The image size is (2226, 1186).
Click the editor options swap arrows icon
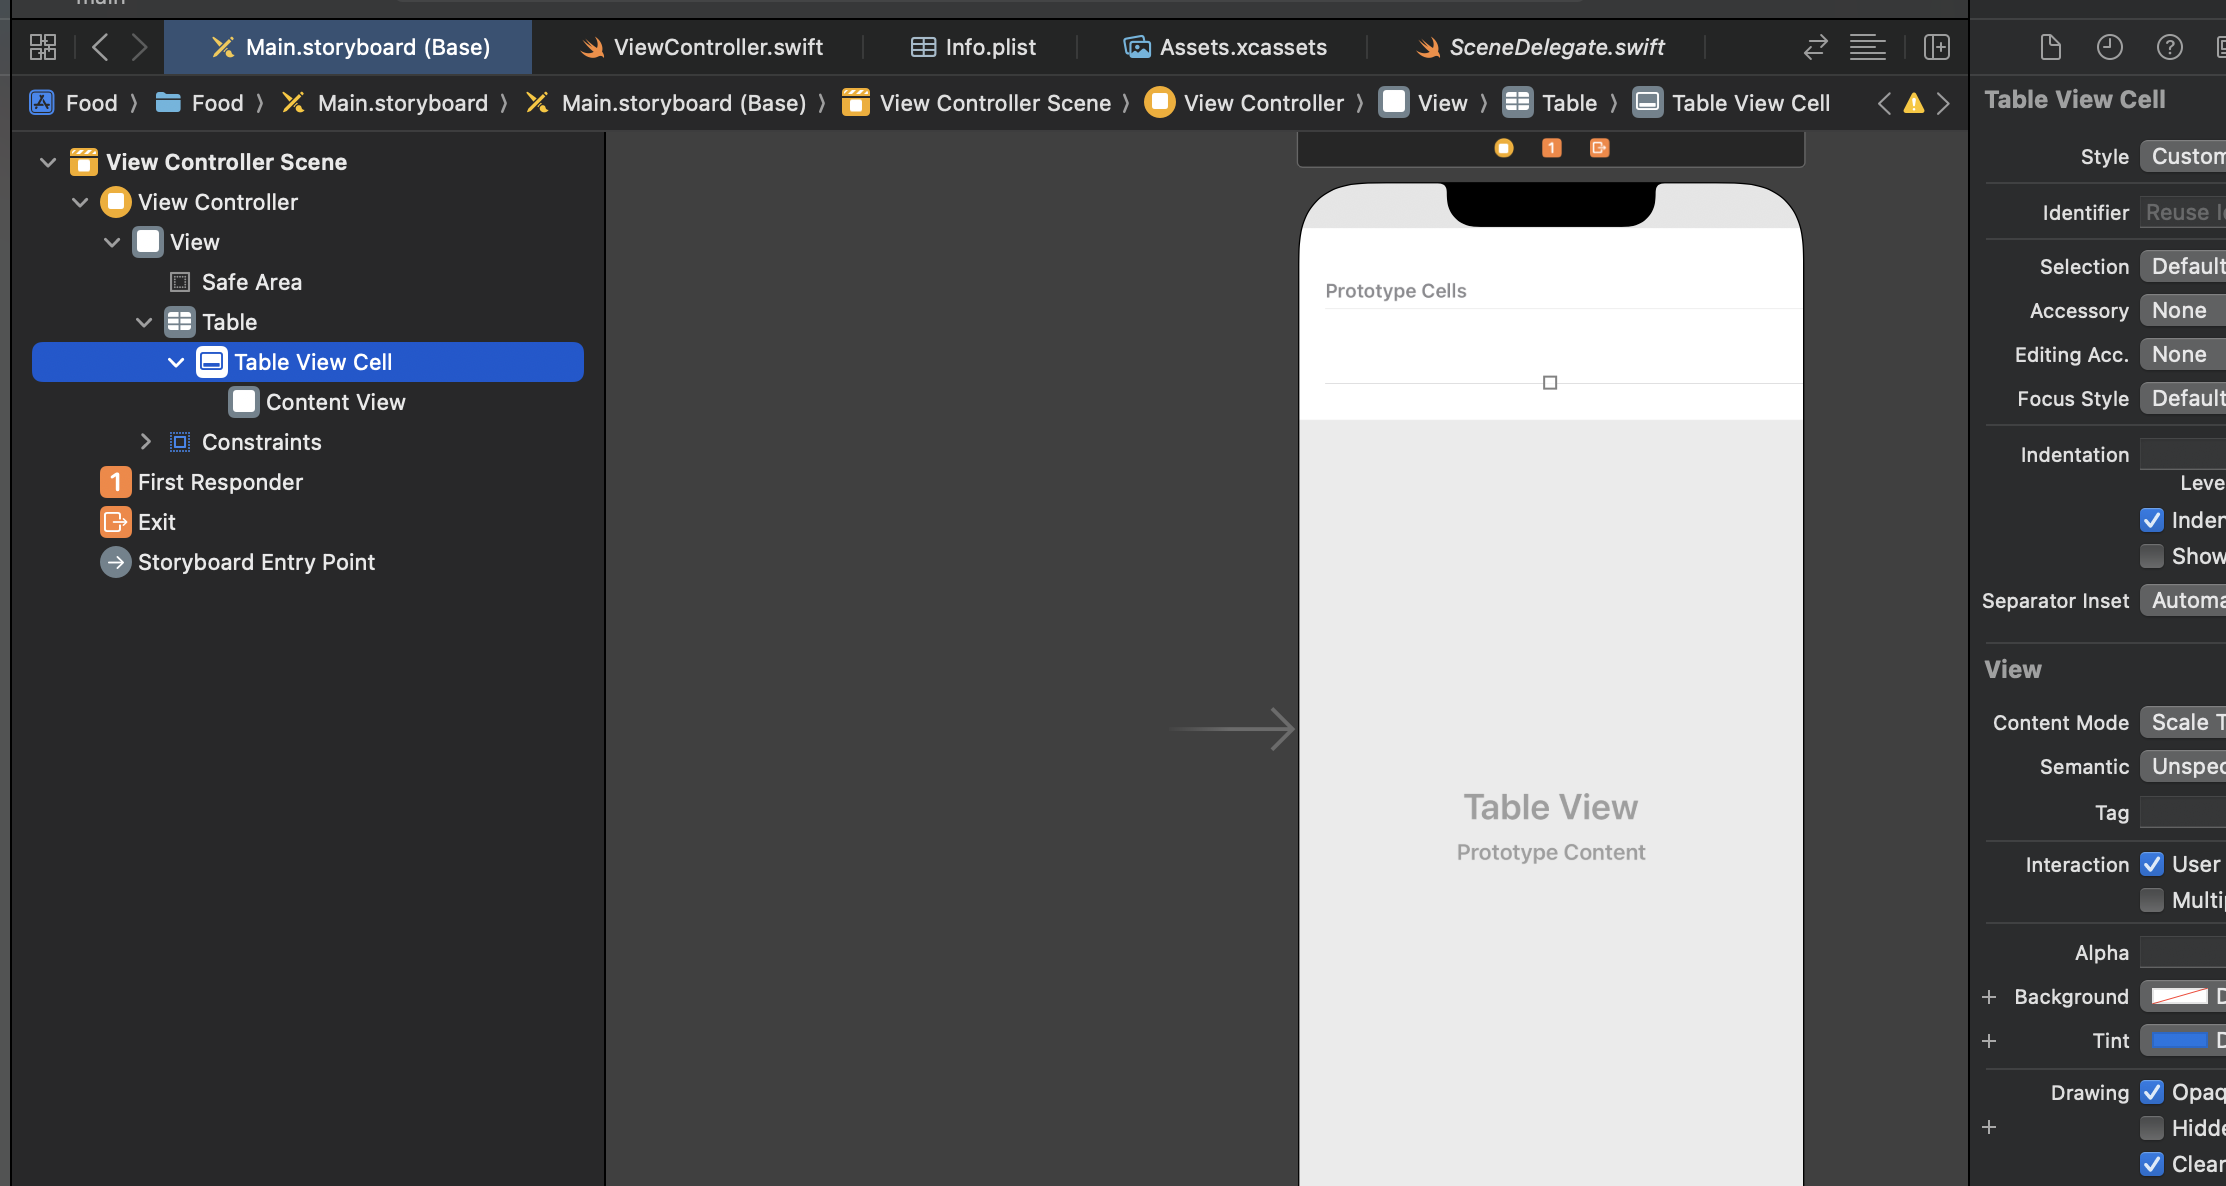coord(1815,47)
